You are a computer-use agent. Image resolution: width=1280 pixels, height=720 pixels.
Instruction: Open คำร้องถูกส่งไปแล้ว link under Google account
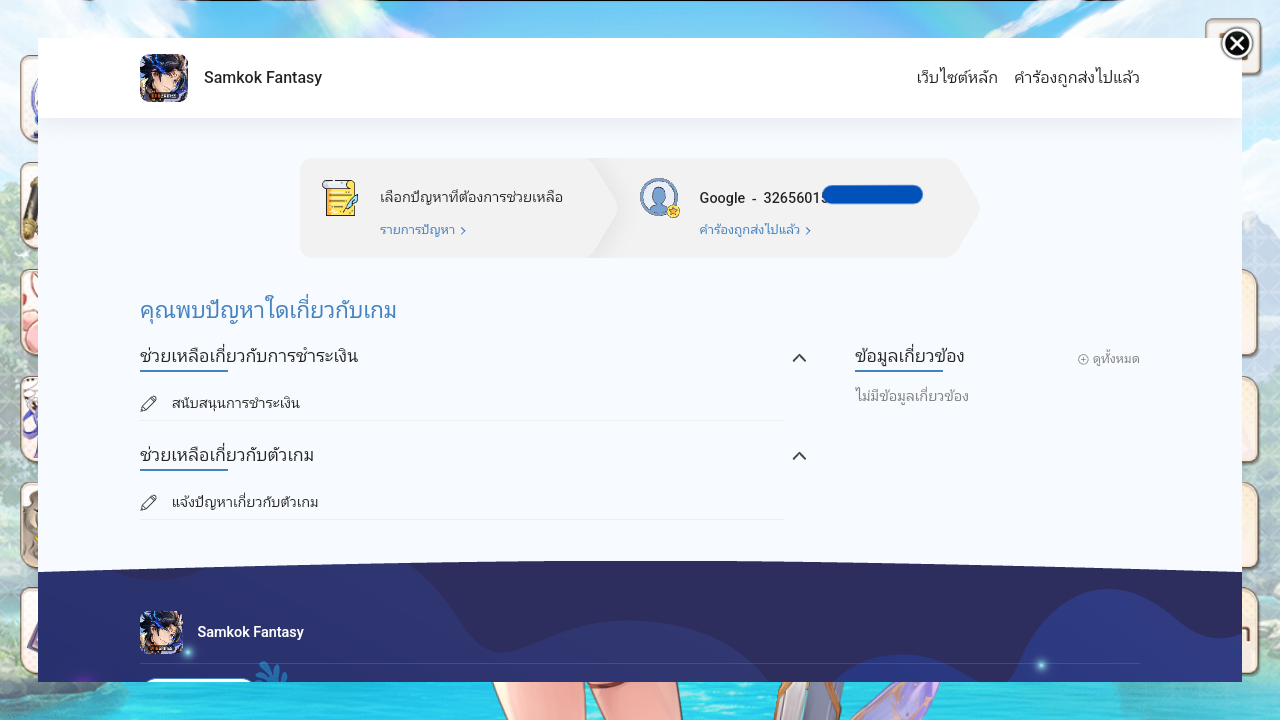point(749,230)
